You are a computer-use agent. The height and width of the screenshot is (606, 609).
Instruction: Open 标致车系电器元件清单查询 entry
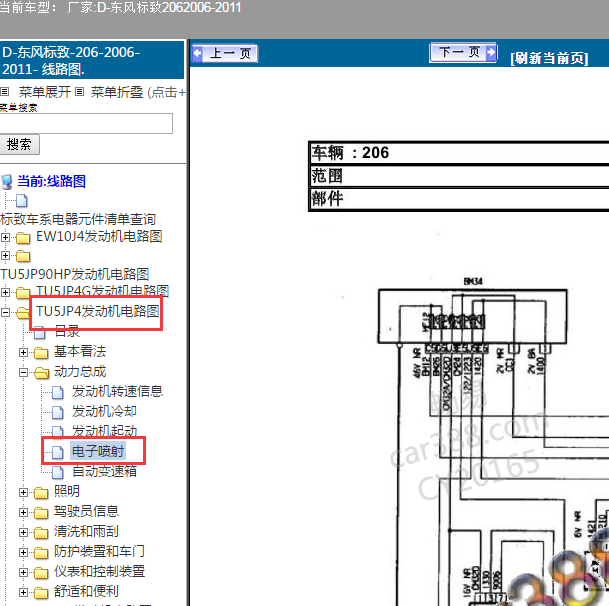pyautogui.click(x=78, y=219)
